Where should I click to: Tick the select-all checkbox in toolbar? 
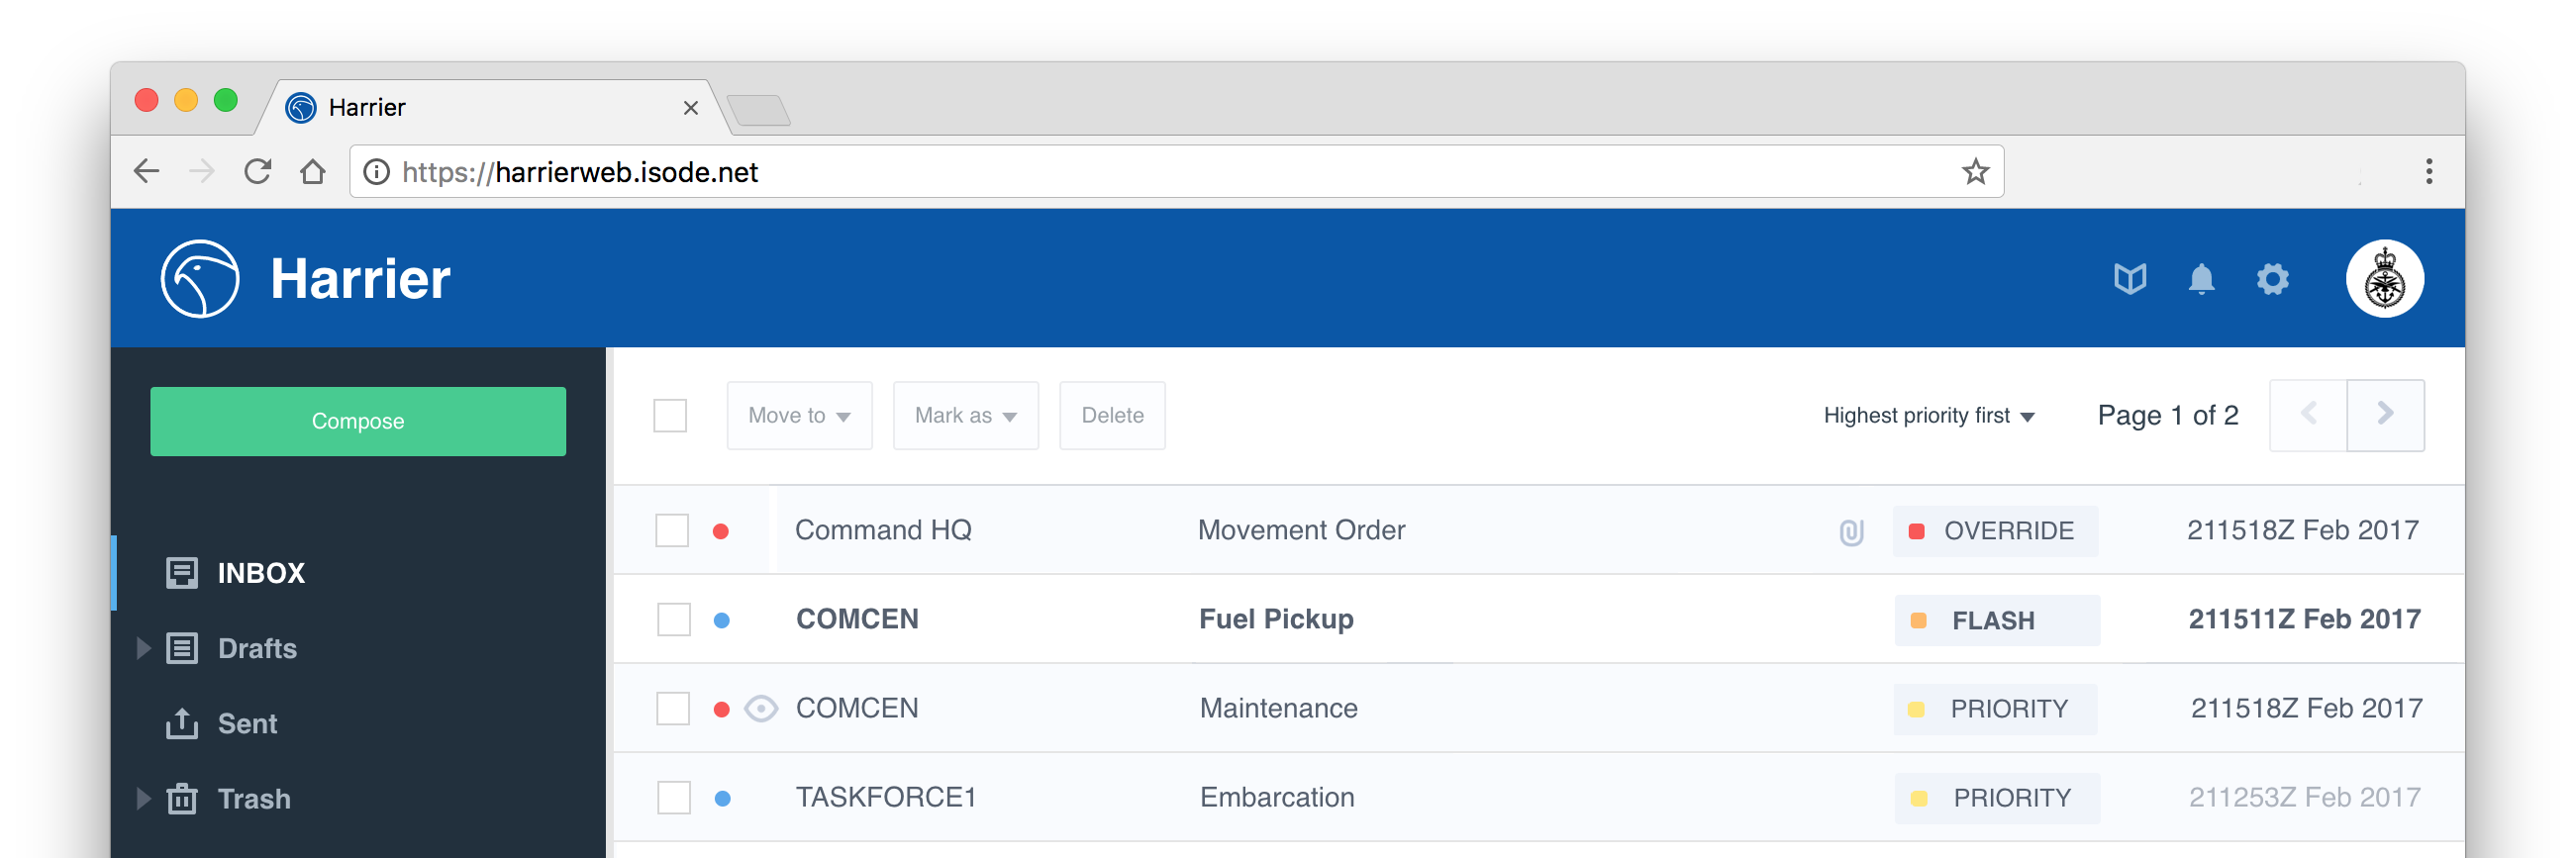coord(670,415)
